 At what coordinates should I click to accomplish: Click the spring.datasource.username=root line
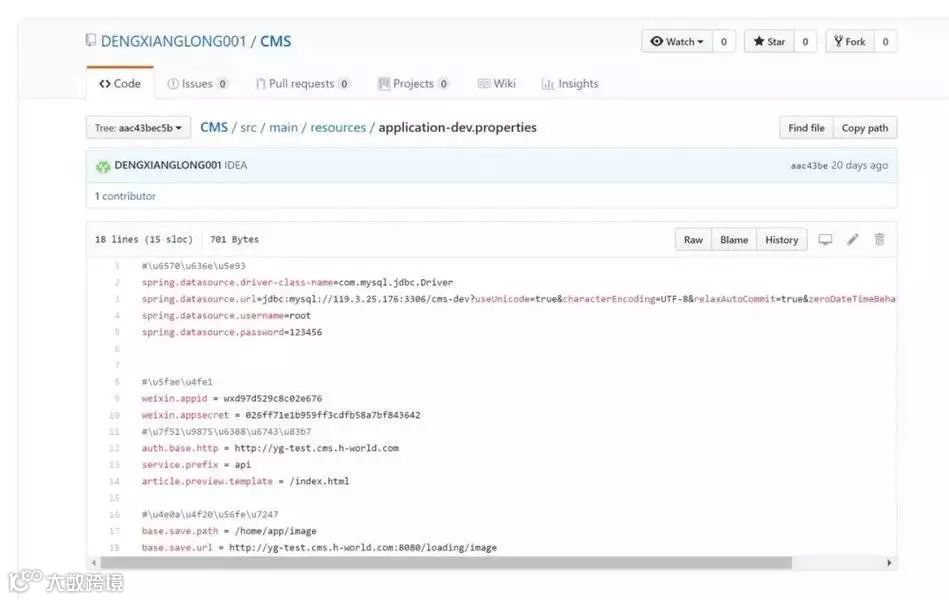click(226, 315)
